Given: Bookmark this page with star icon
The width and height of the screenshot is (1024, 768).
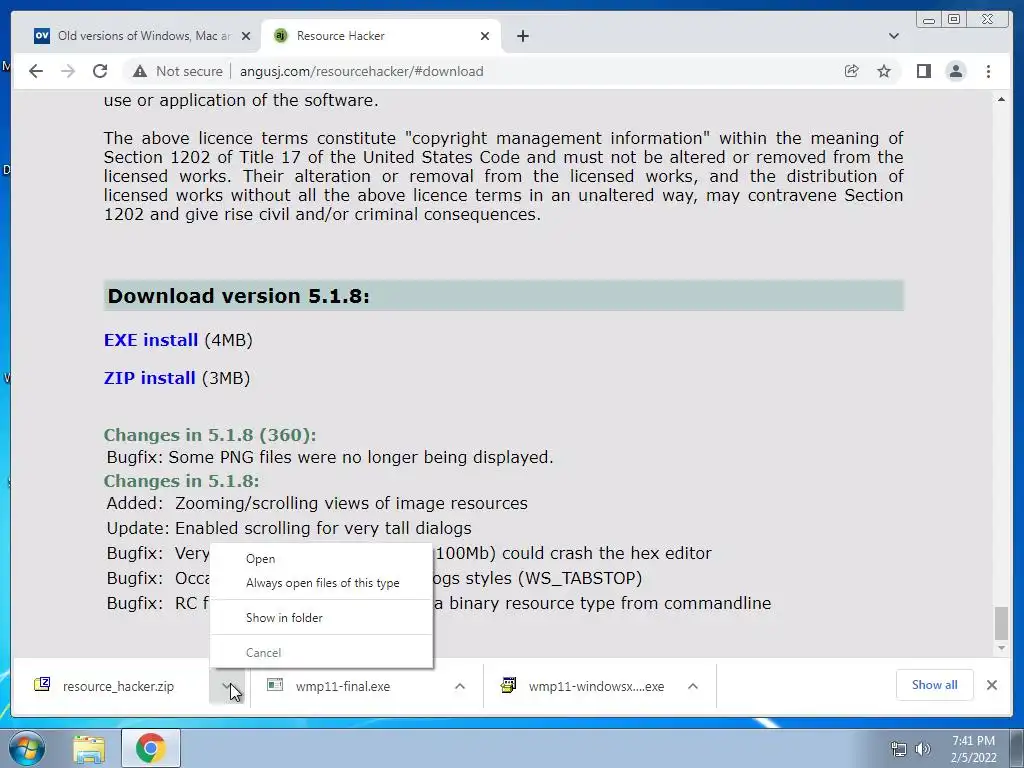Looking at the screenshot, I should click(x=884, y=71).
